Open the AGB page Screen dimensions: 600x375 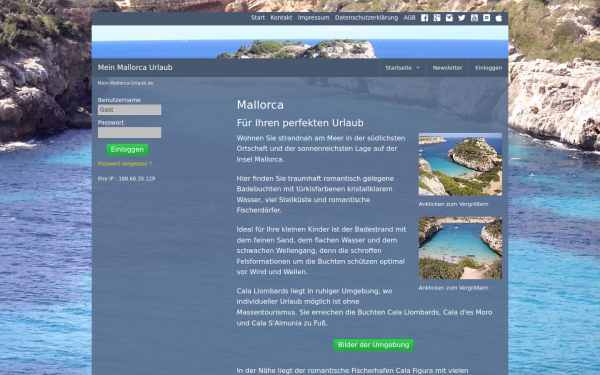(x=409, y=18)
